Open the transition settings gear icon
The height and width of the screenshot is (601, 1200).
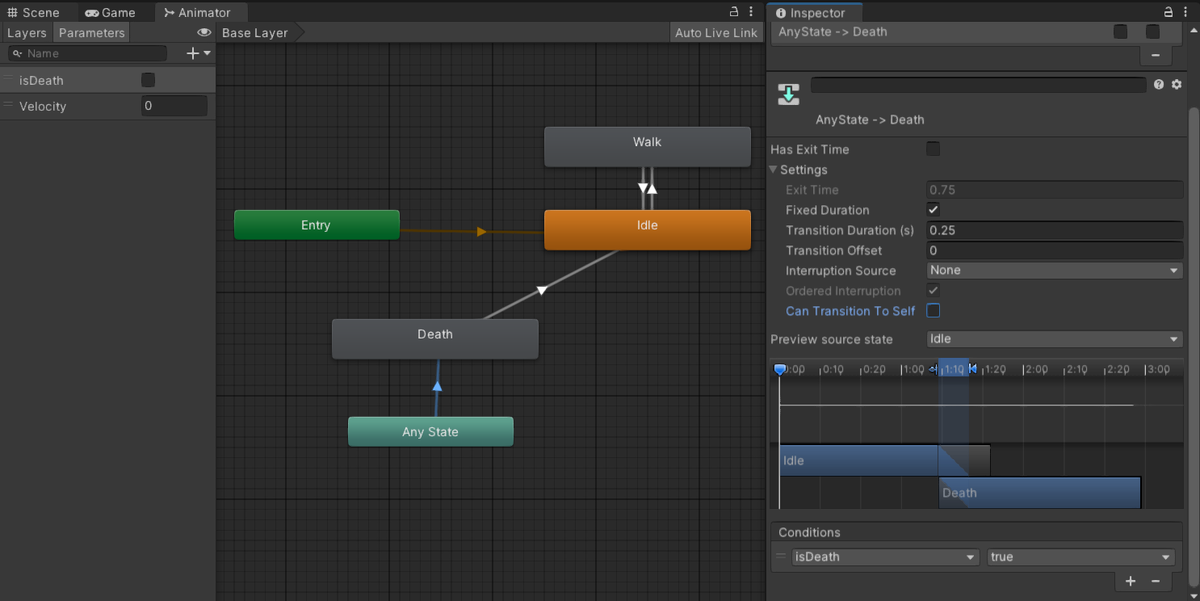[1176, 85]
